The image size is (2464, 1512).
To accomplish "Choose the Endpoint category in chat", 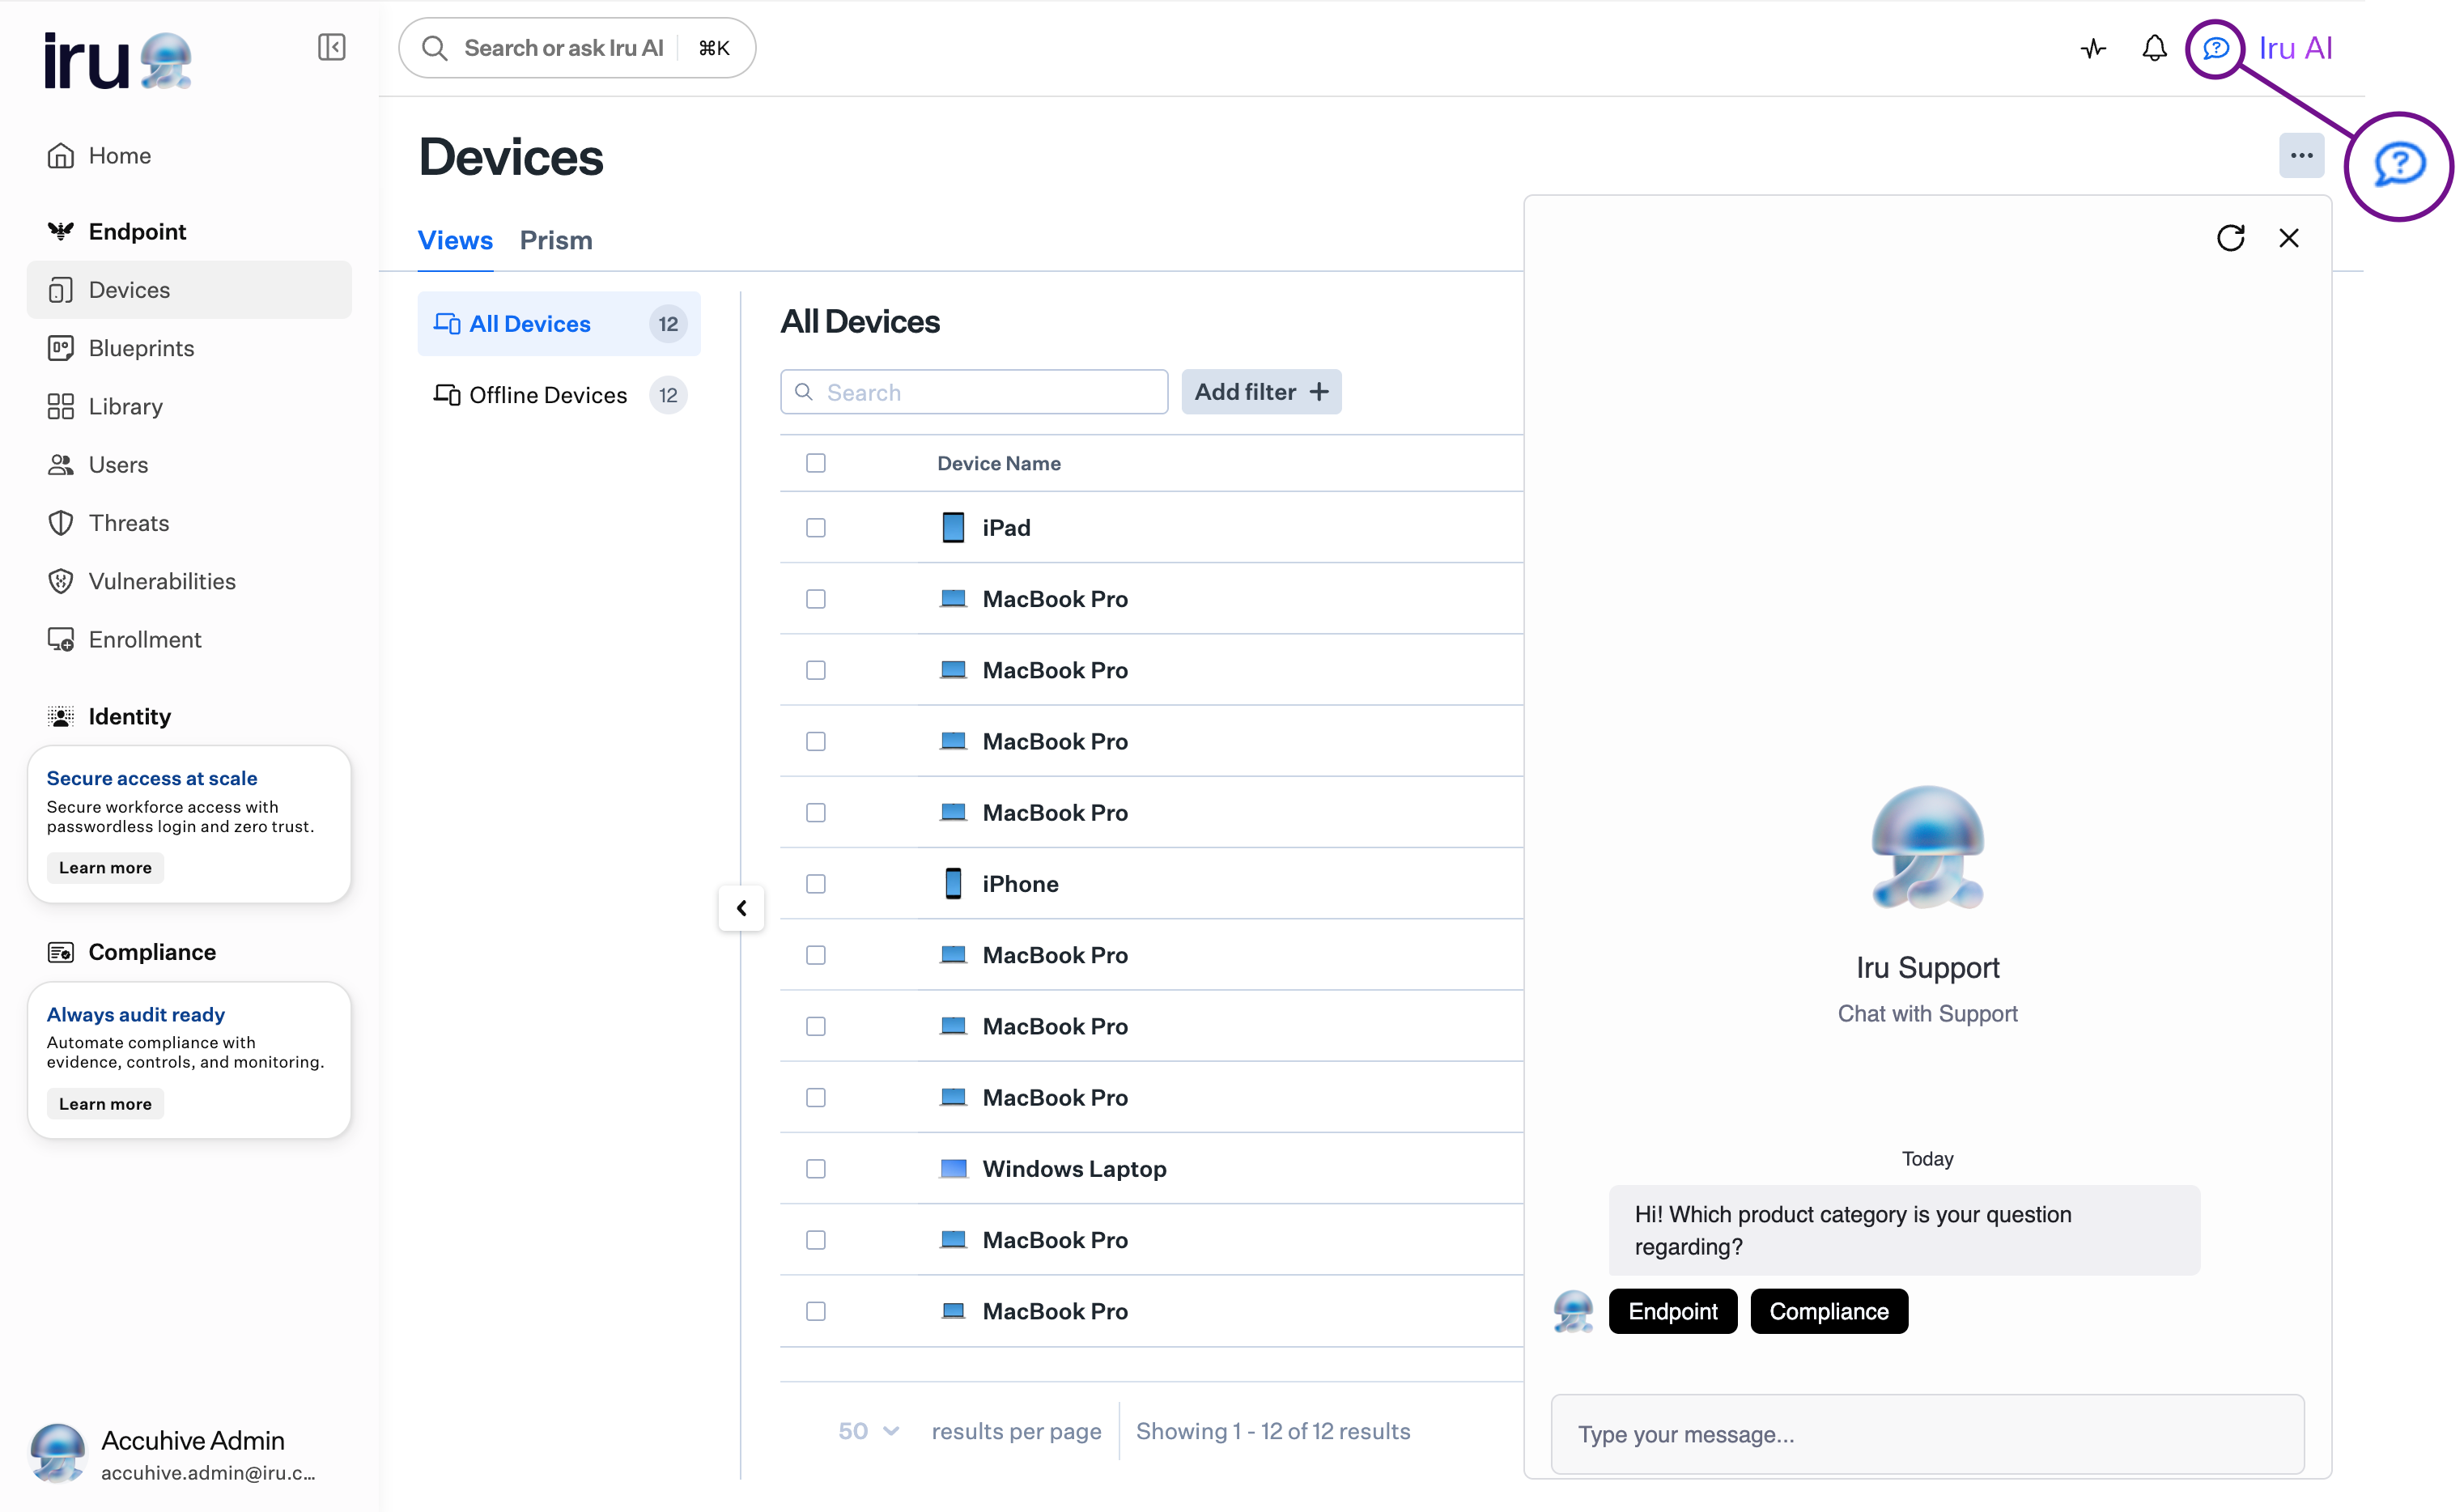I will pyautogui.click(x=1672, y=1311).
